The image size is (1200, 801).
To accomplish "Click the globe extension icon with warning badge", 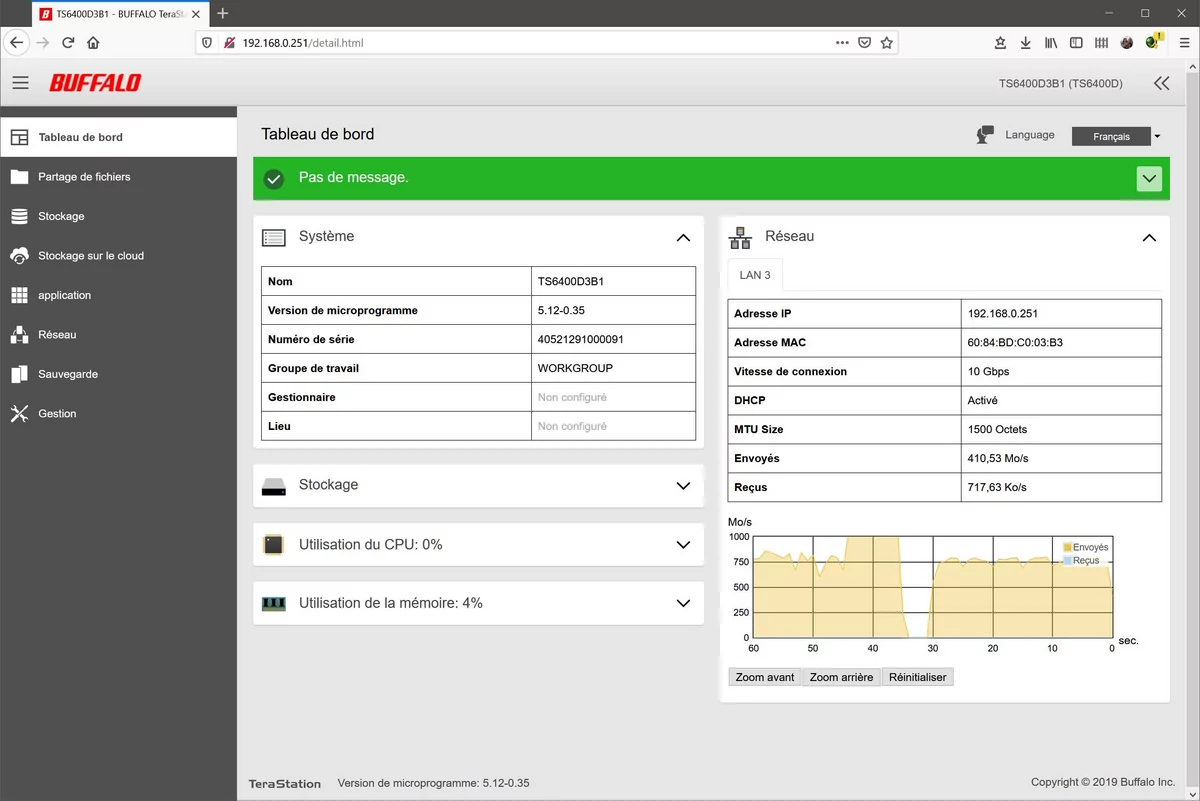I will [x=1154, y=42].
